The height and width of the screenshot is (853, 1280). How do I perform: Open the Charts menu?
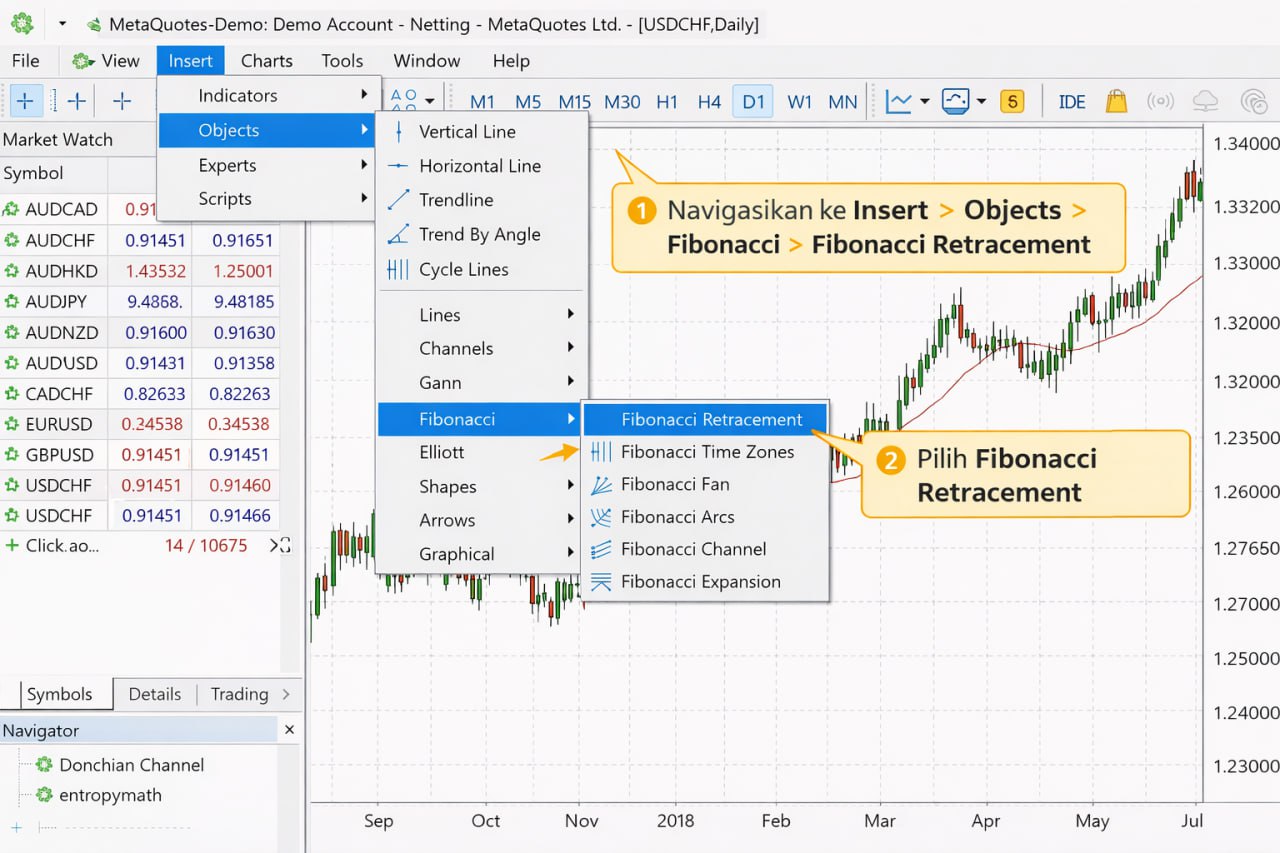[x=267, y=61]
